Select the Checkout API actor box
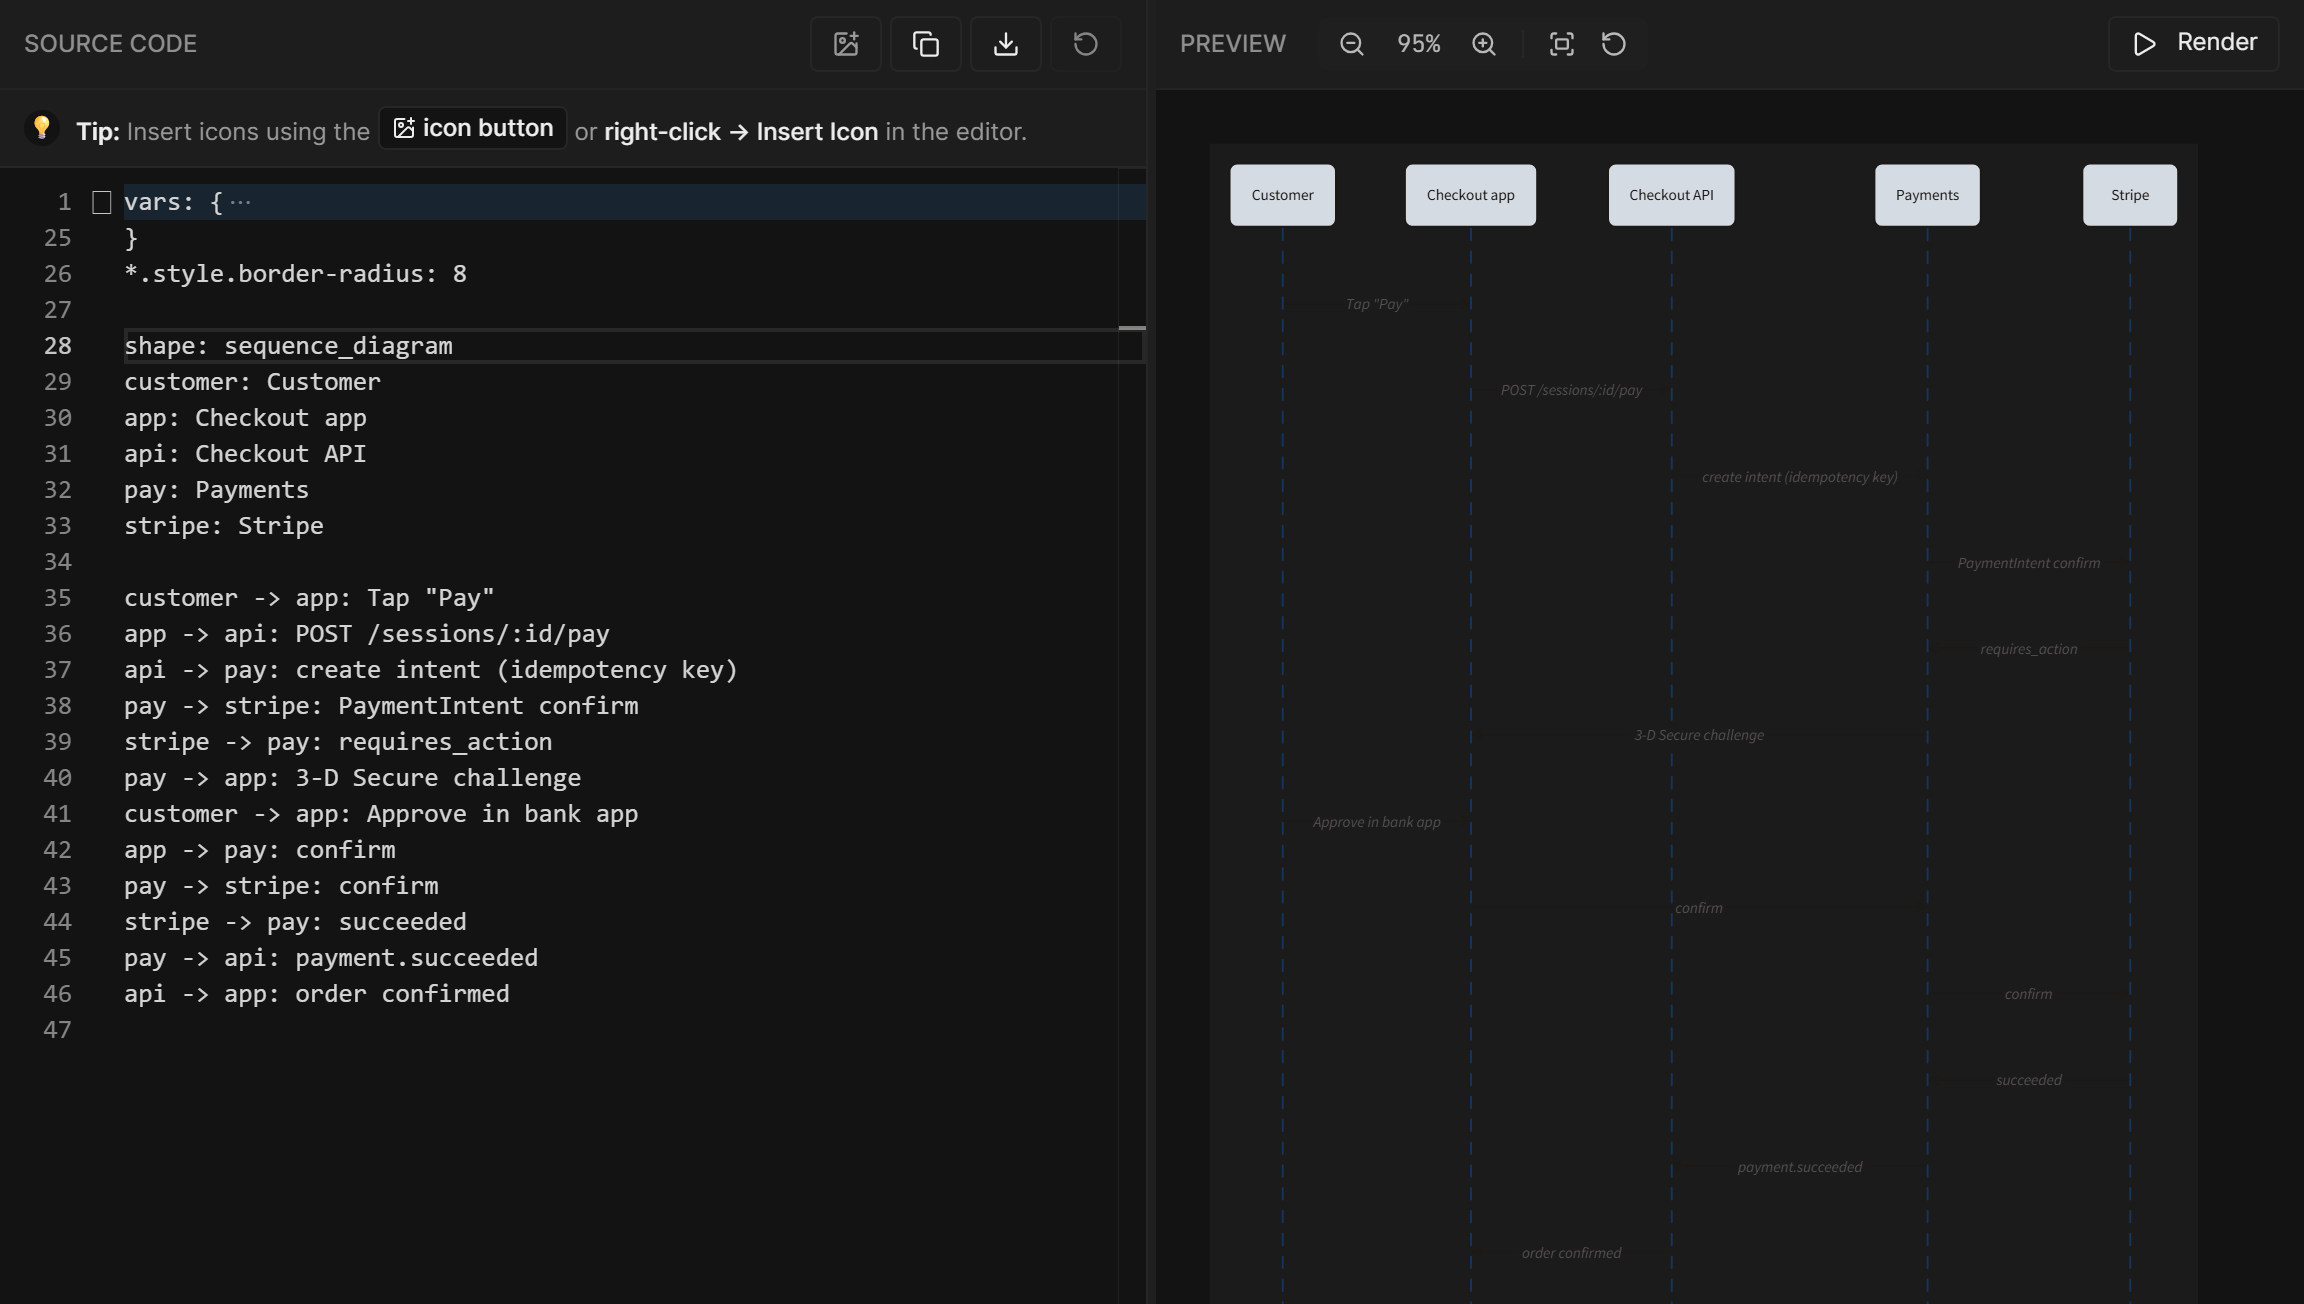The width and height of the screenshot is (2304, 1304). [x=1671, y=195]
